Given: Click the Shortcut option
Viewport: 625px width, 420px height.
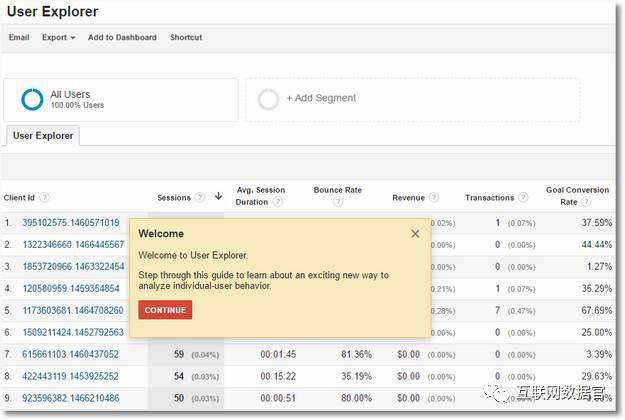Looking at the screenshot, I should click(x=186, y=38).
